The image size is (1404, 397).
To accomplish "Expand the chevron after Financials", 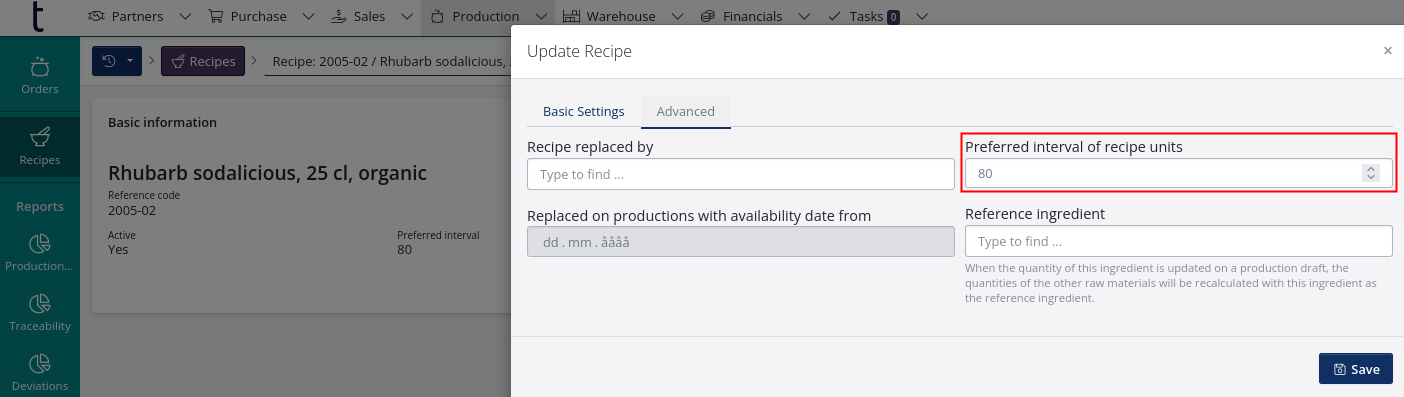I will pos(803,17).
